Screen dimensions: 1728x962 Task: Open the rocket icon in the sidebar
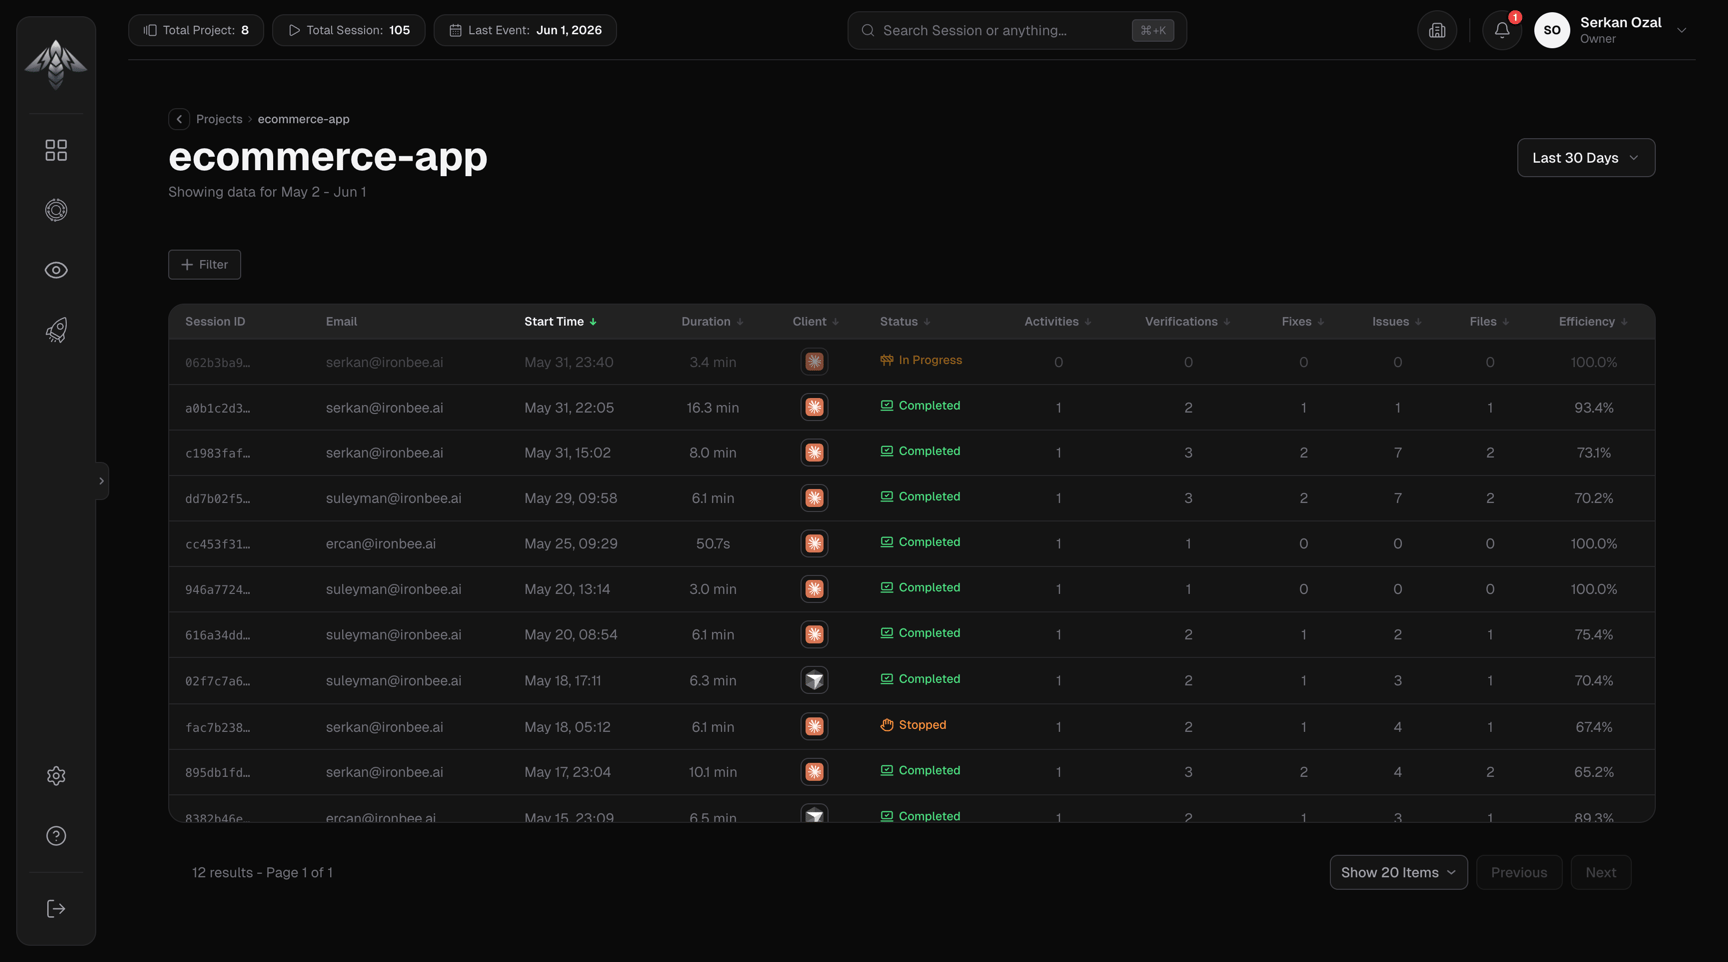(x=56, y=330)
